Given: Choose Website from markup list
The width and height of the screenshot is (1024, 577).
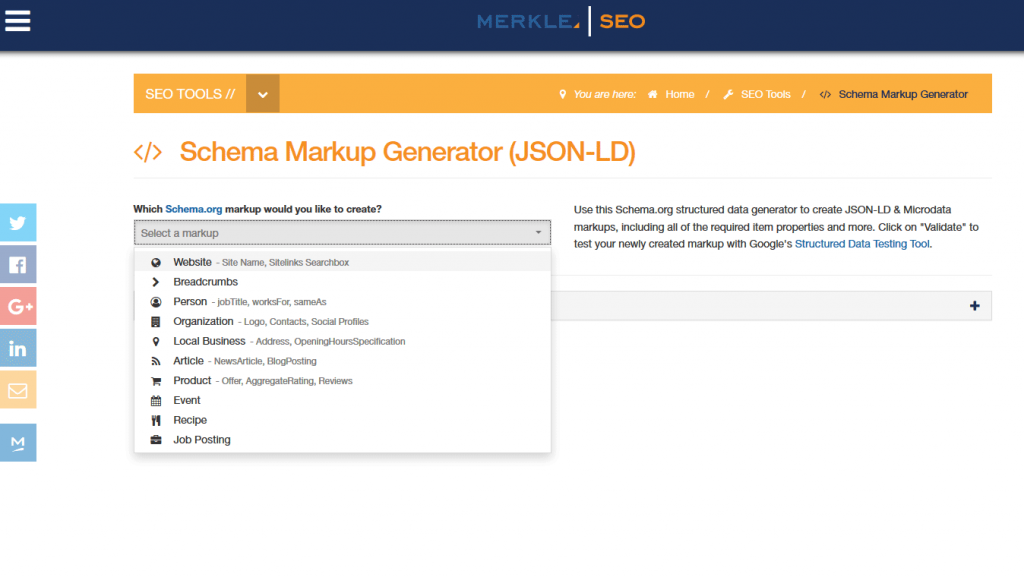Looking at the screenshot, I should click(x=342, y=262).
